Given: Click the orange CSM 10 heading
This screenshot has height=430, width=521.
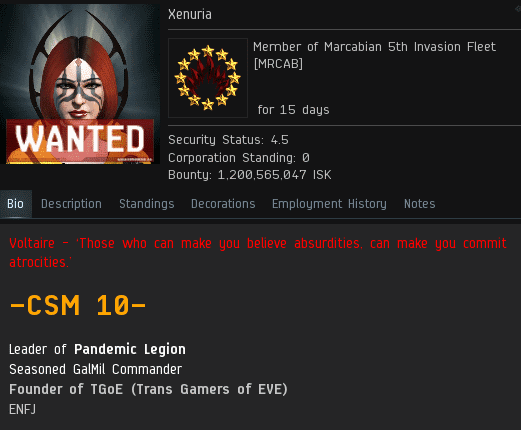Looking at the screenshot, I should click(78, 305).
